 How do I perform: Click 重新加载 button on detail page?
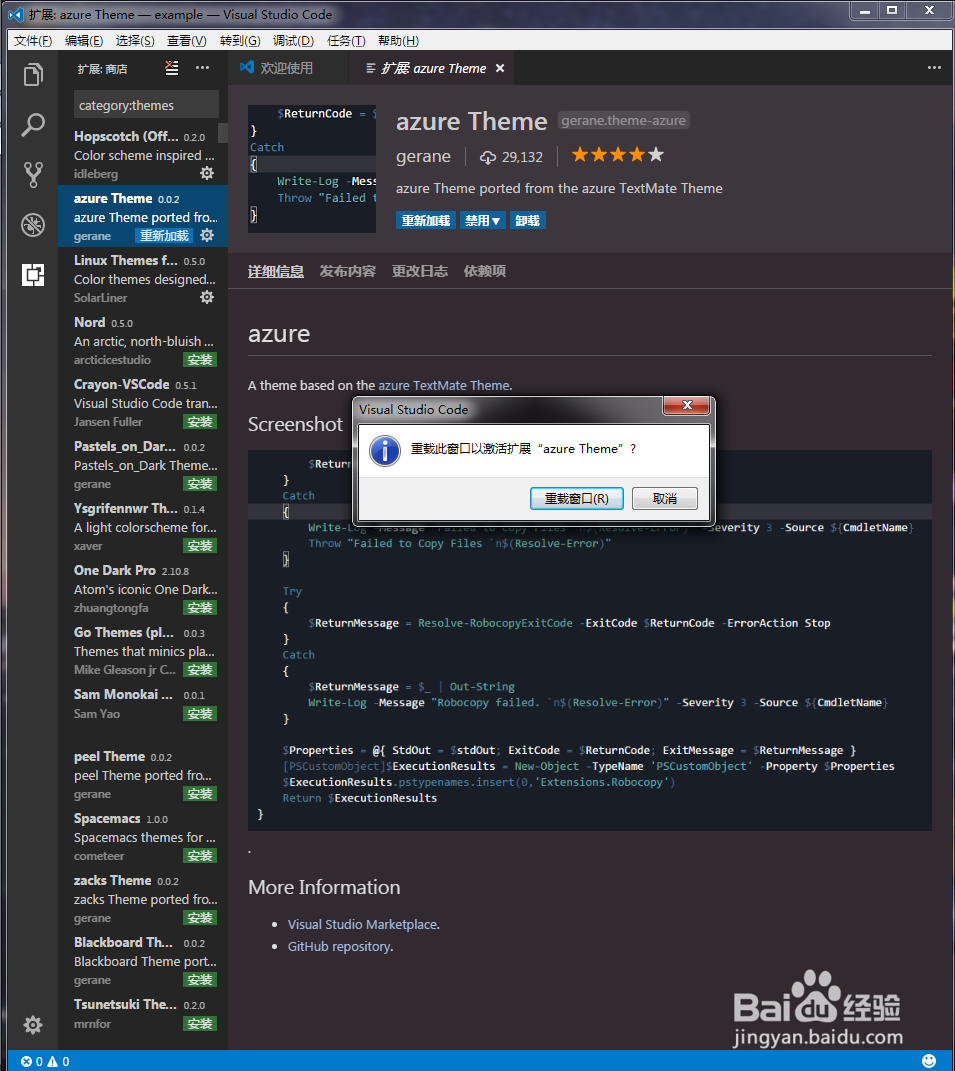[426, 221]
